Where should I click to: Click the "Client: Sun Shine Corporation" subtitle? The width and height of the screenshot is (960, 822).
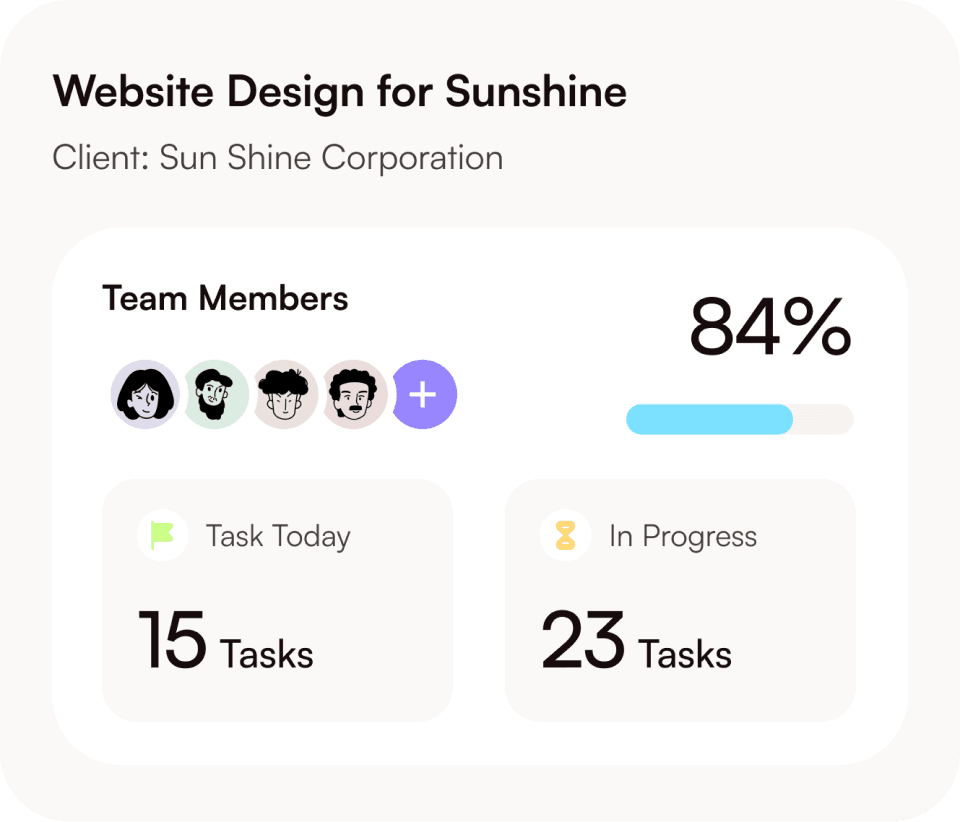pyautogui.click(x=277, y=158)
